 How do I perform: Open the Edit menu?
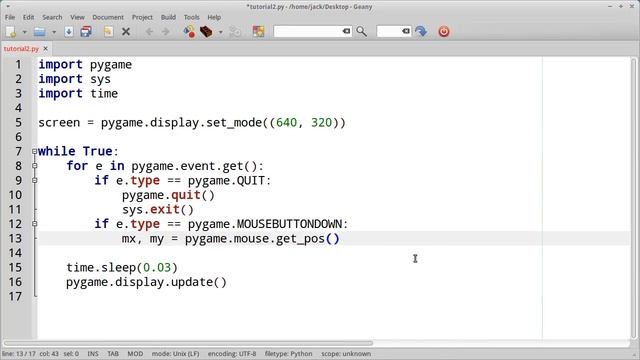(29, 17)
